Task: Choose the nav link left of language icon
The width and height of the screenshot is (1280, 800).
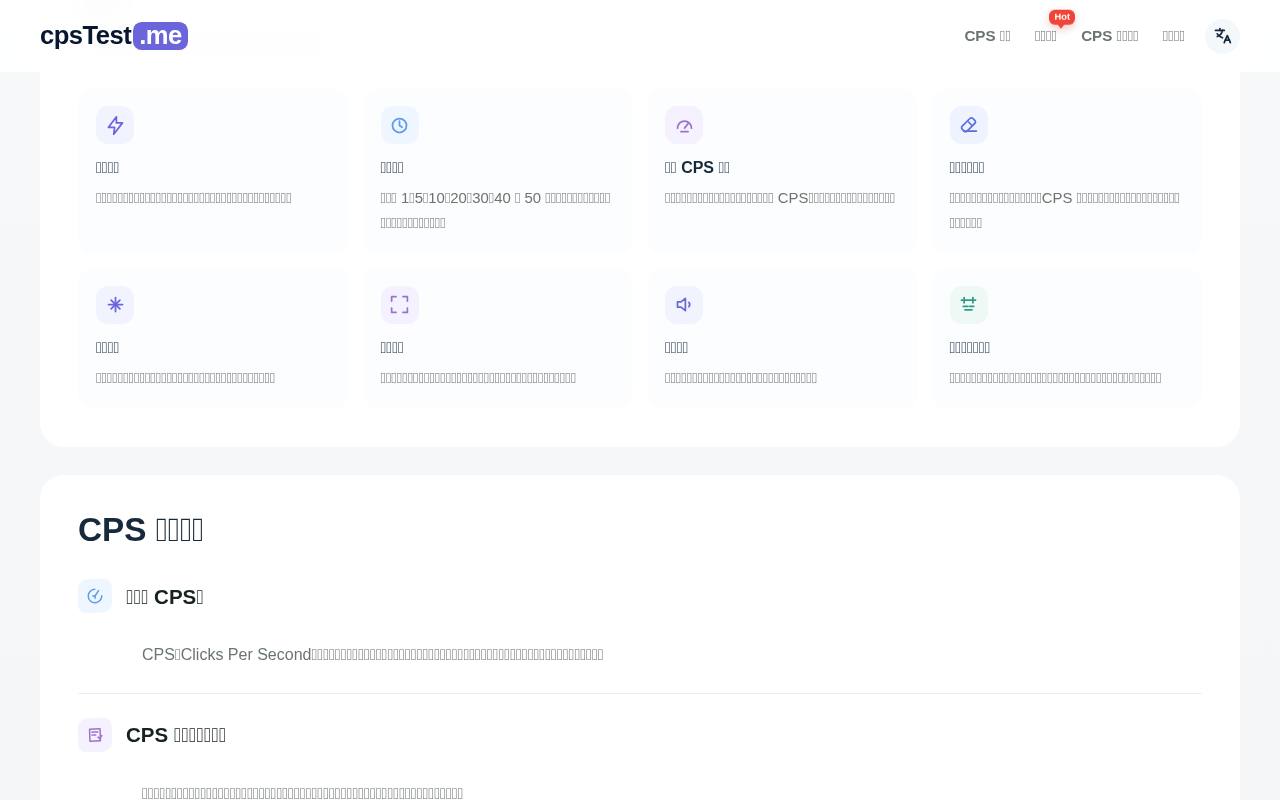Action: 1174,36
